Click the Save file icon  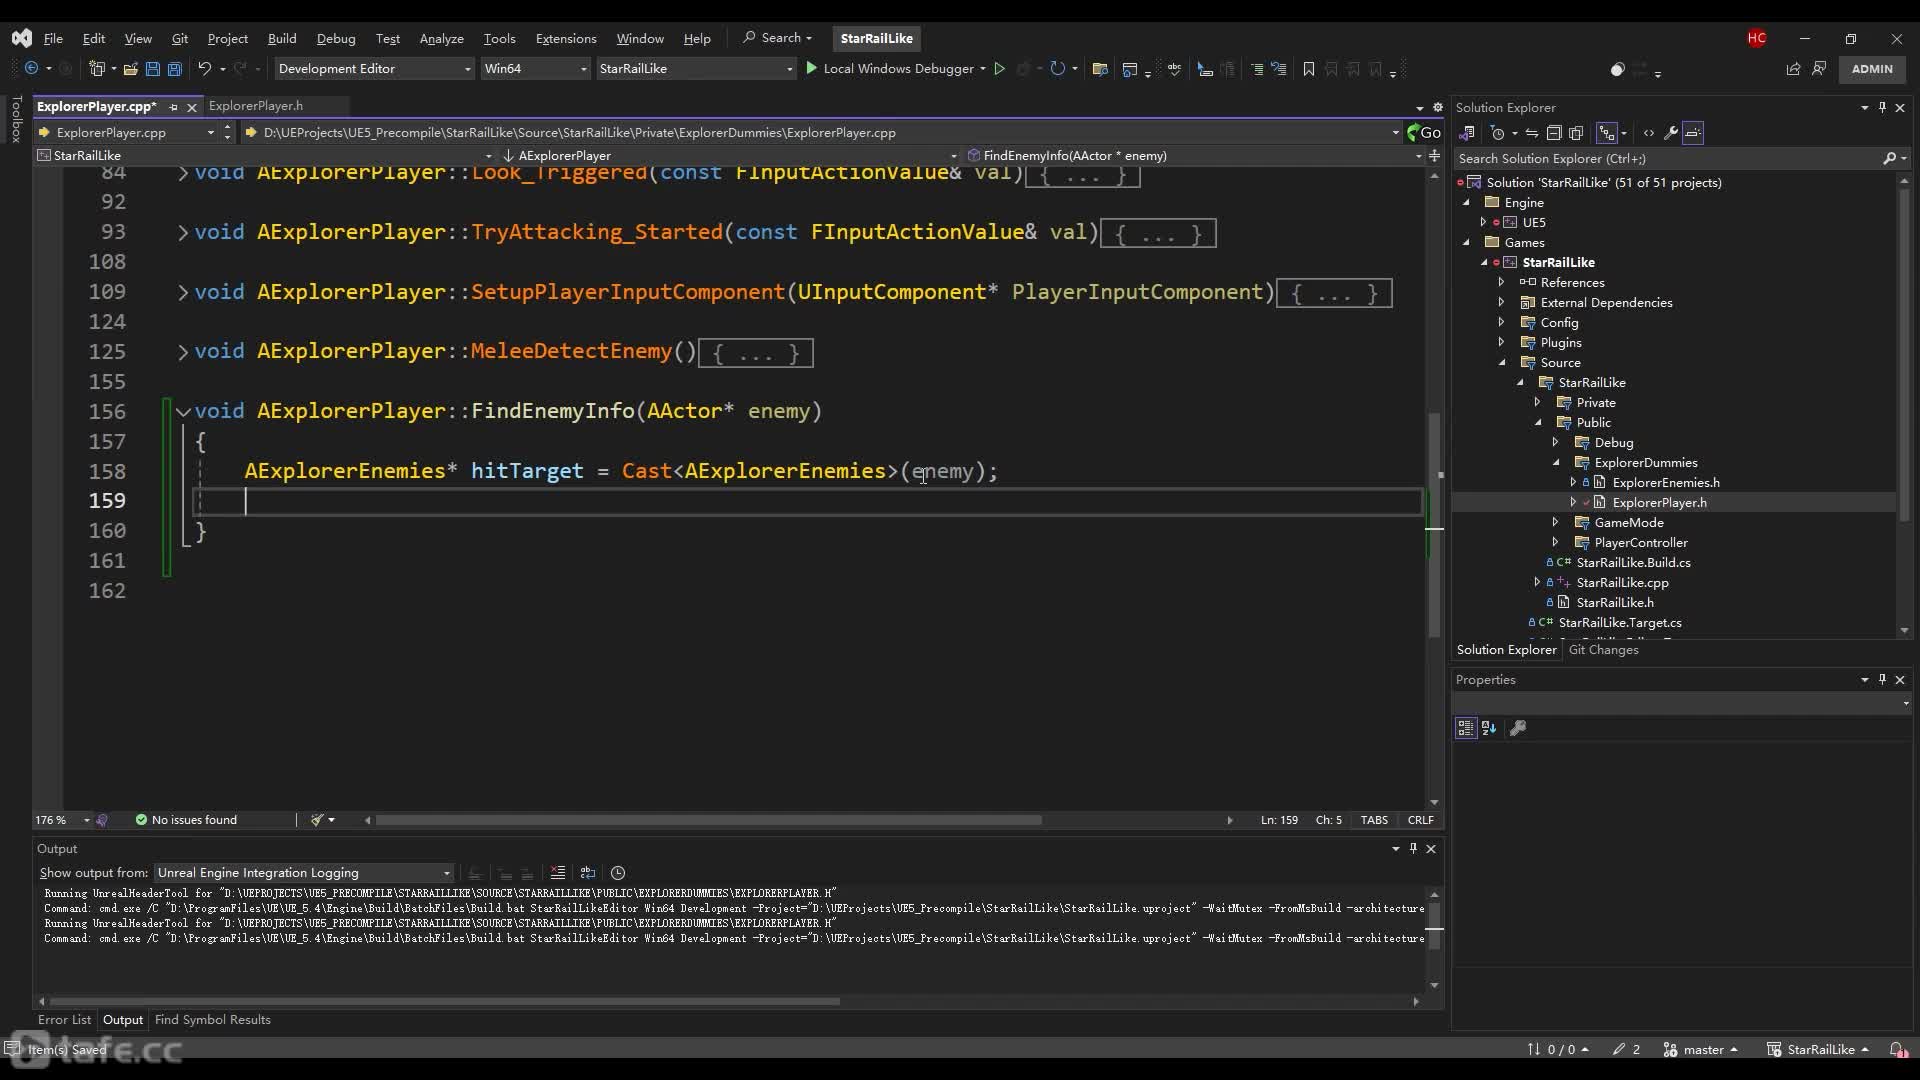pyautogui.click(x=152, y=69)
